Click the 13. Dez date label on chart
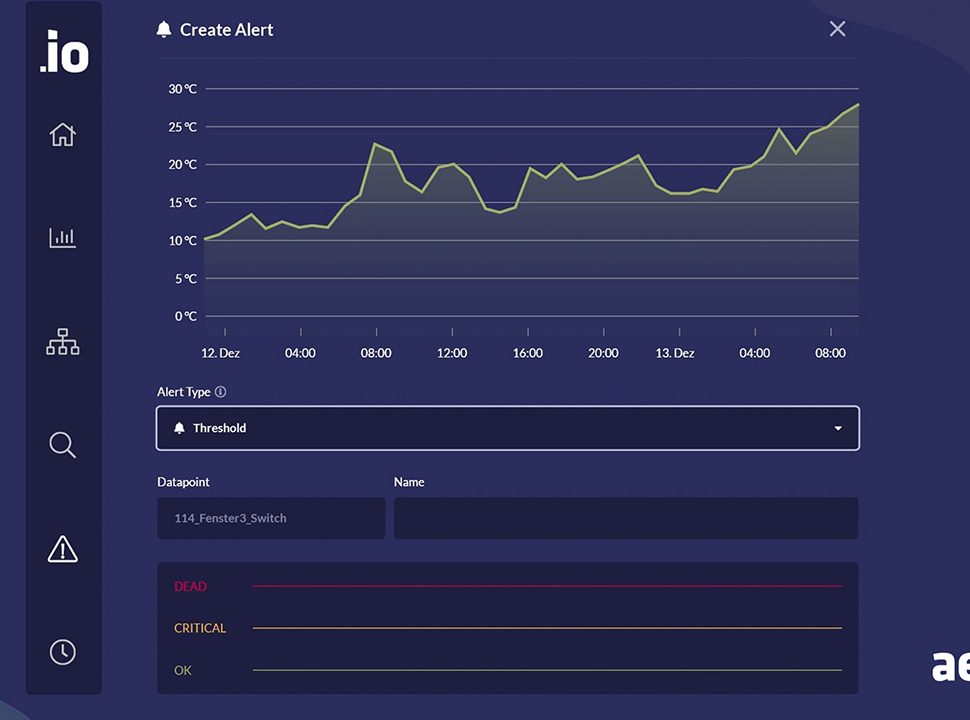 click(x=675, y=353)
